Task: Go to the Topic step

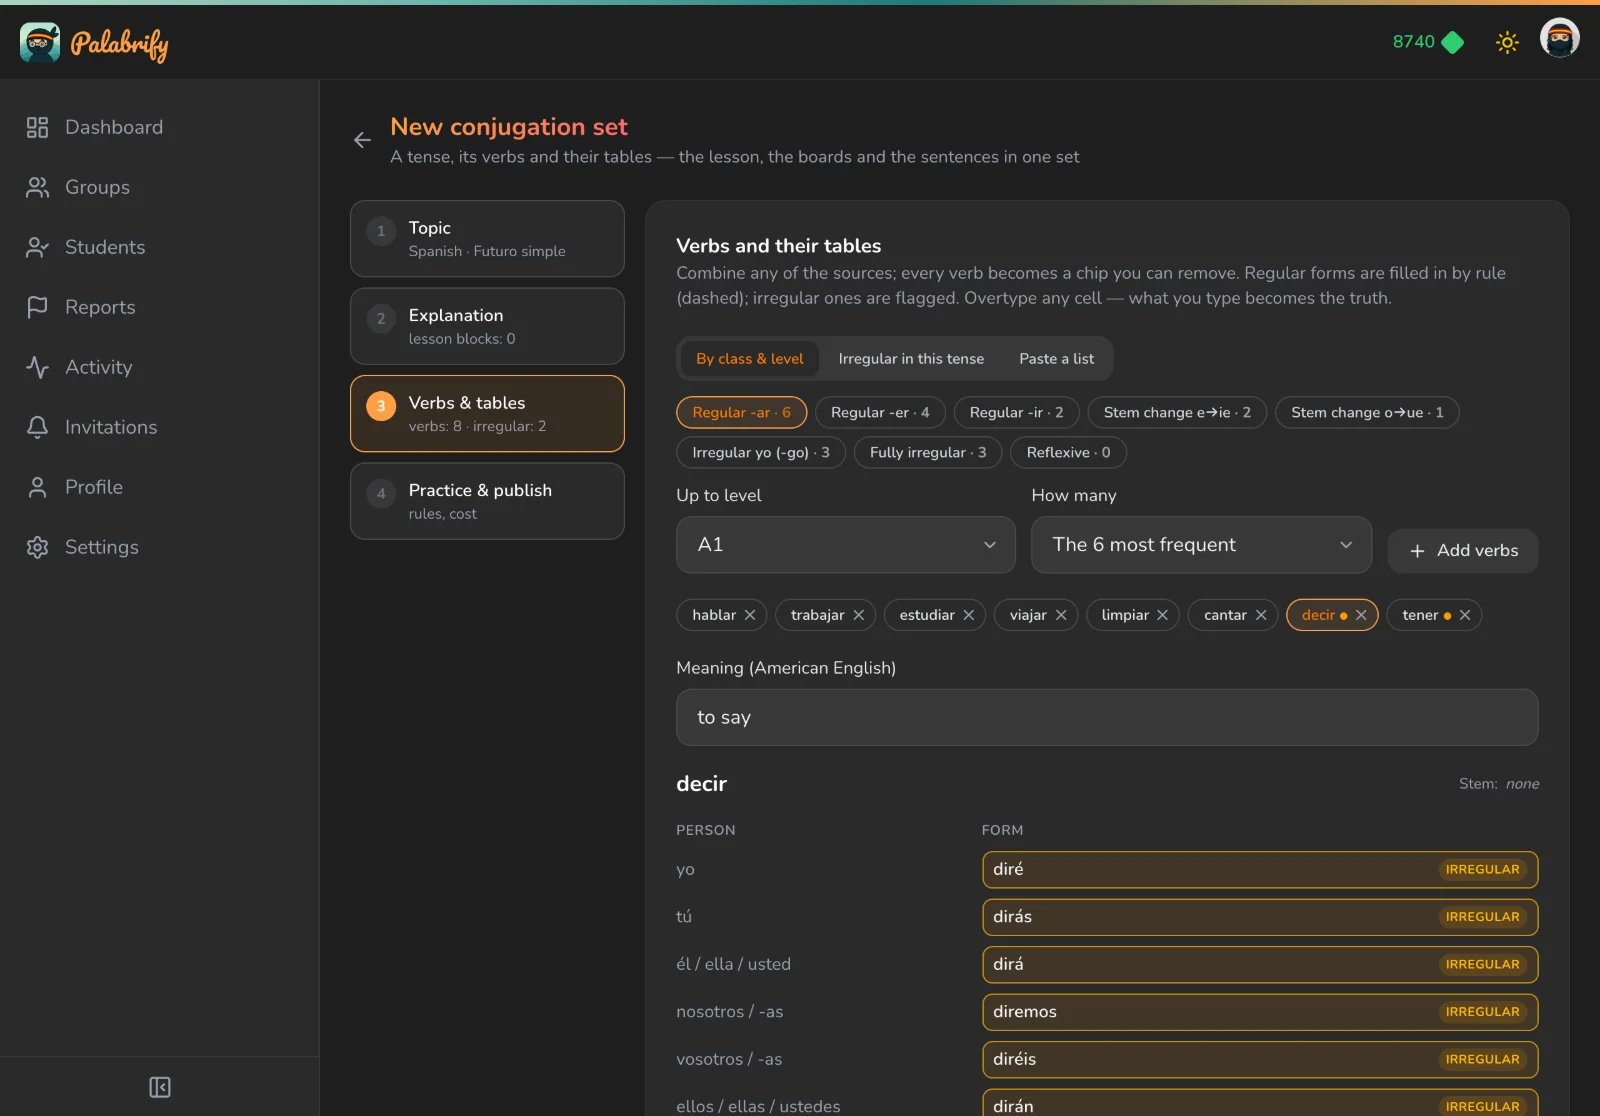Action: point(487,239)
